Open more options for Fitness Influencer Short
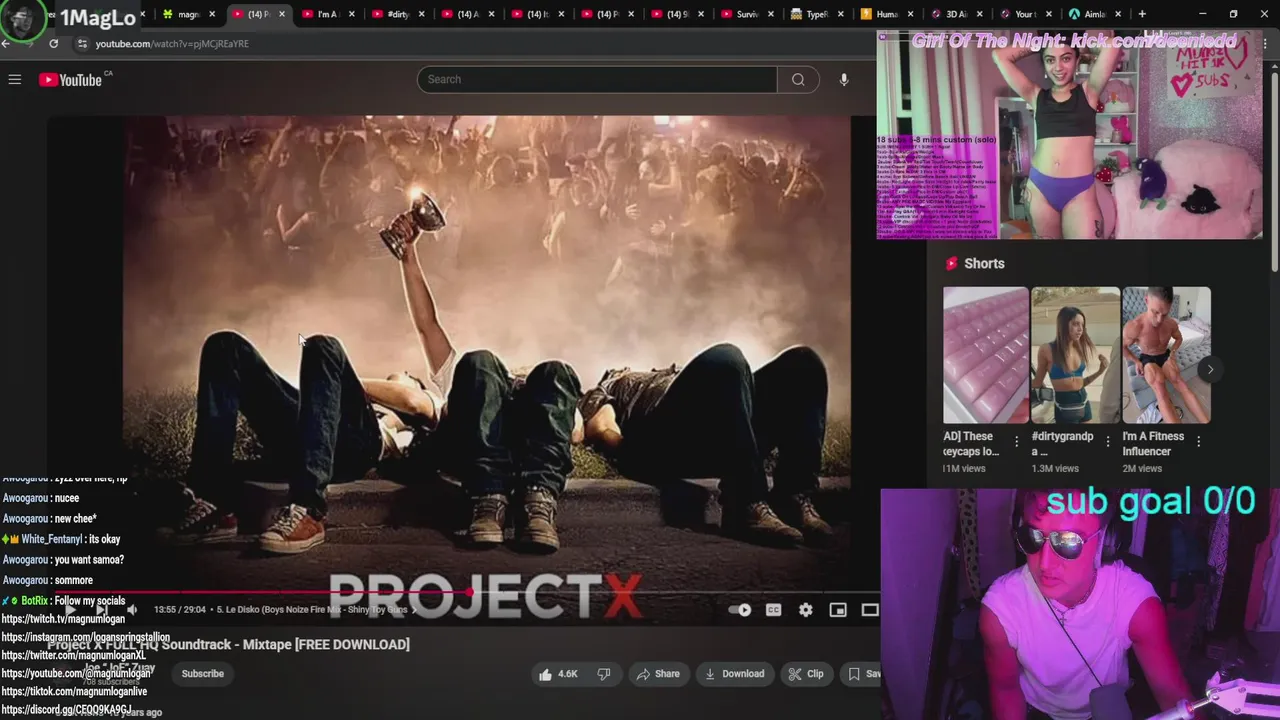 (x=1198, y=441)
